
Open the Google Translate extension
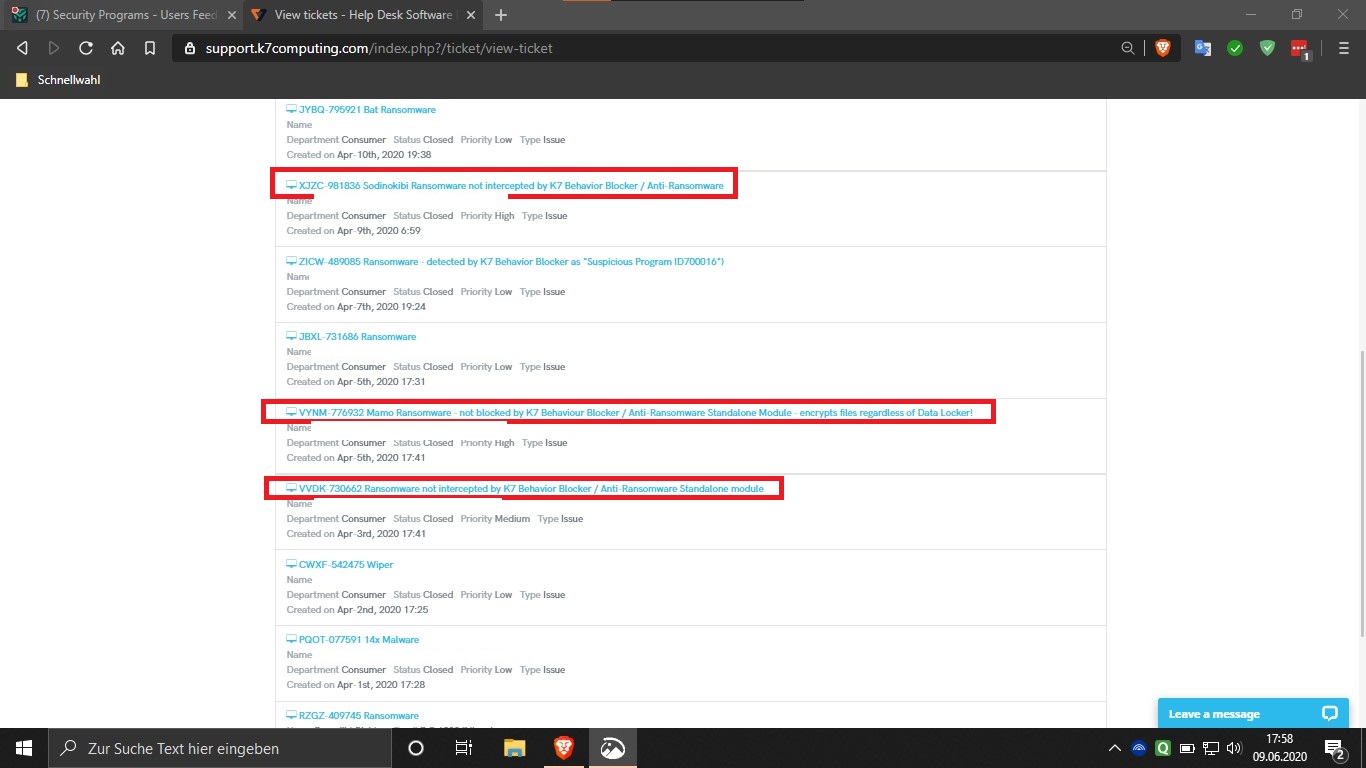coord(1203,48)
